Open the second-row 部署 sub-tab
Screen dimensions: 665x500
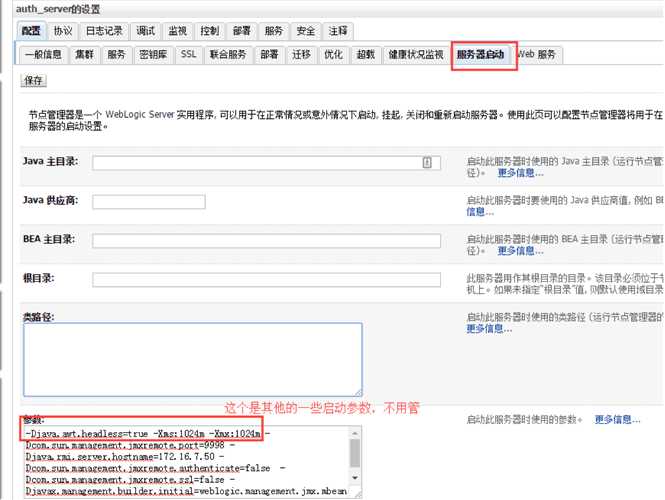[x=269, y=55]
